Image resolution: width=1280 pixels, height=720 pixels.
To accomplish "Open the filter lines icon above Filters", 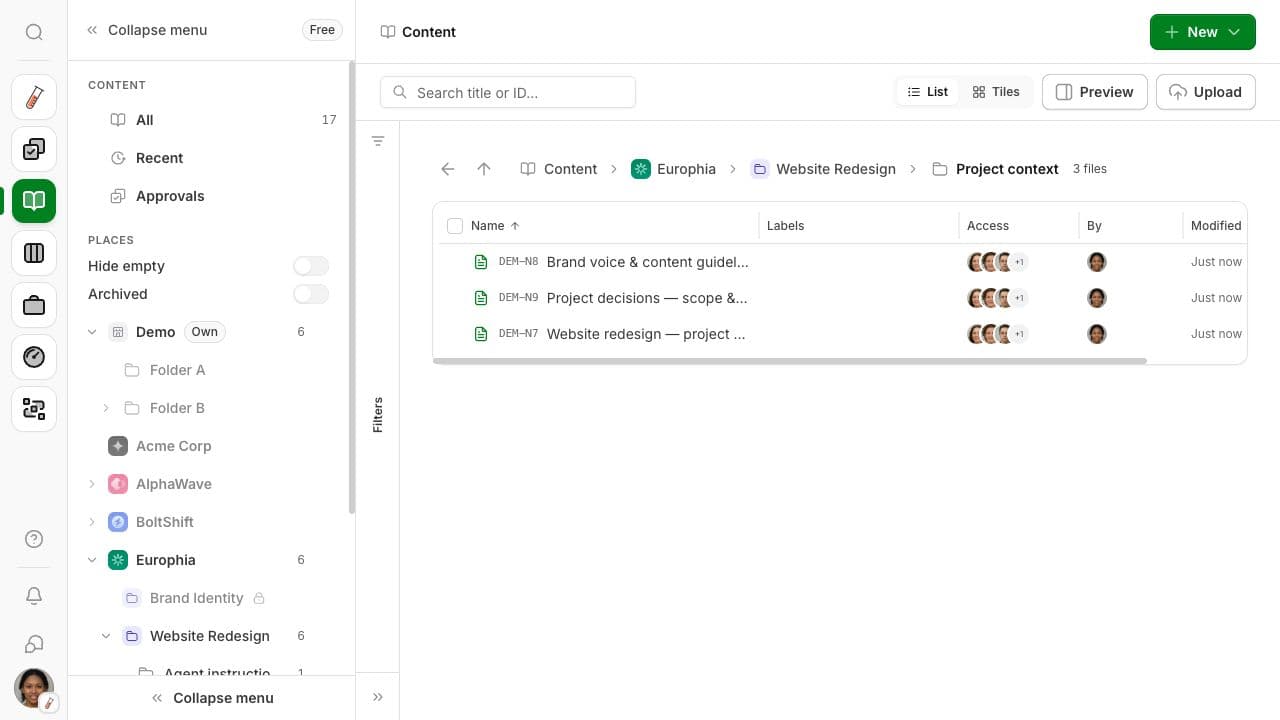I will pyautogui.click(x=378, y=141).
